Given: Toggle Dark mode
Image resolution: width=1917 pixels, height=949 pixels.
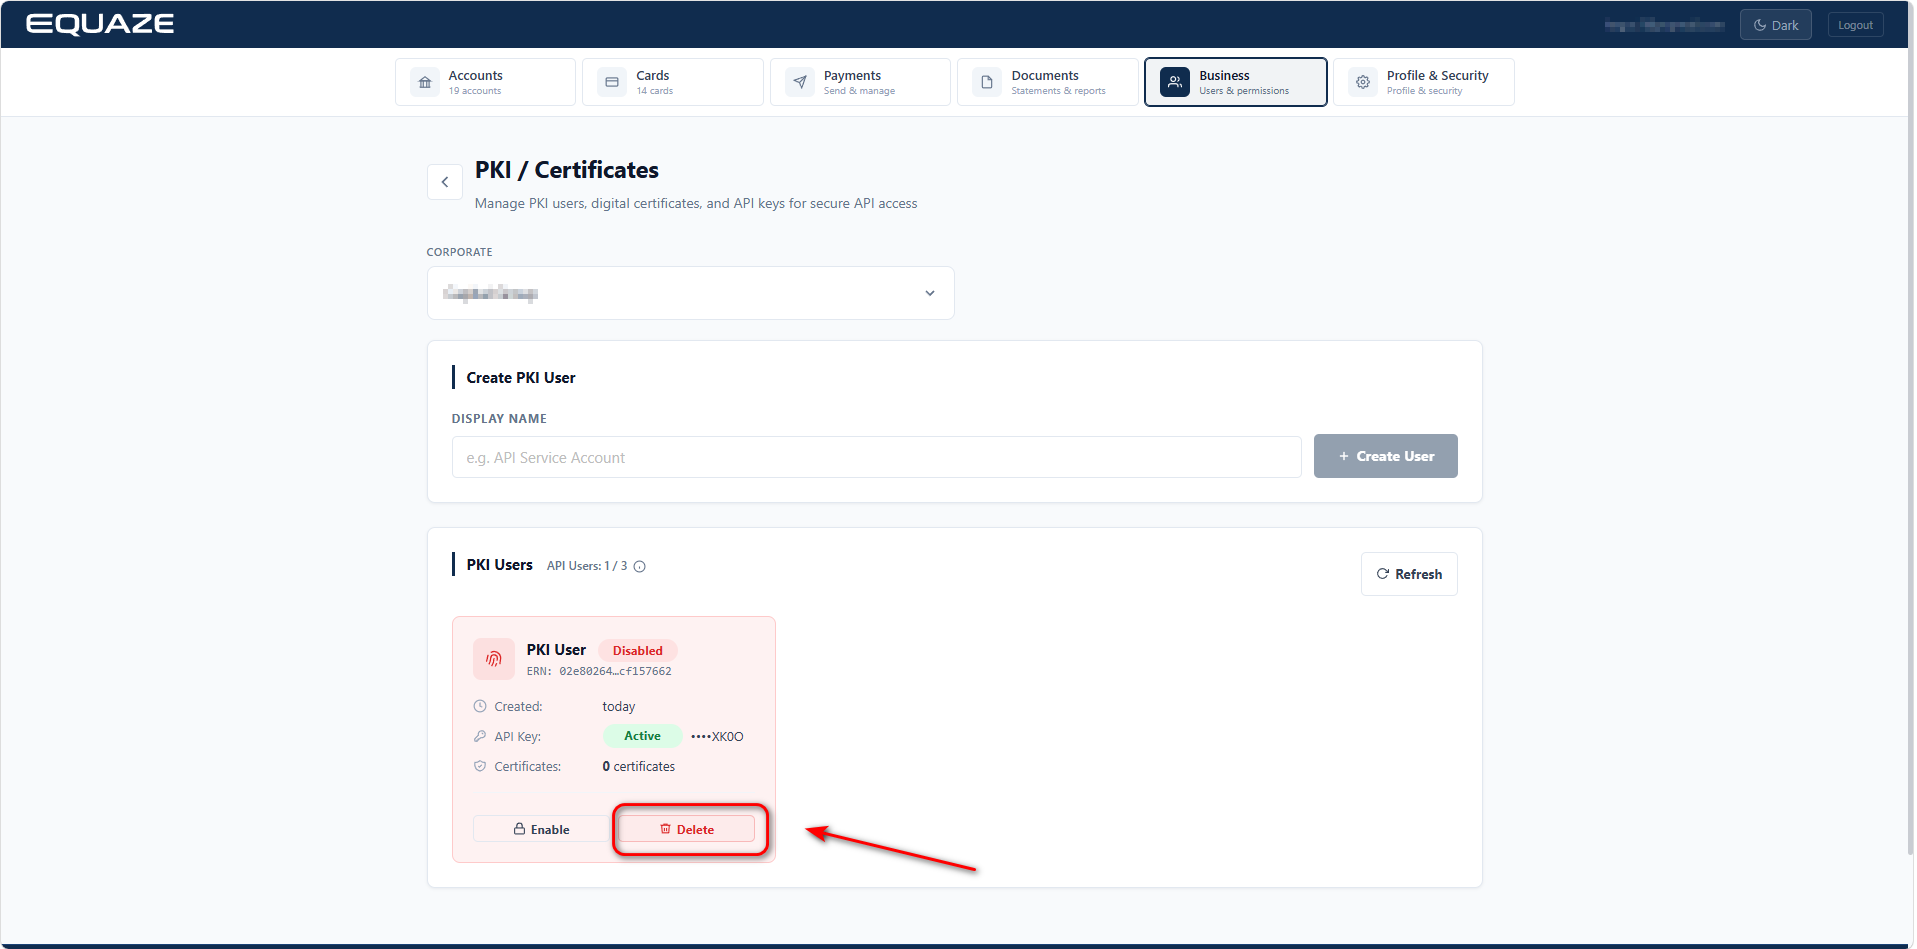Looking at the screenshot, I should click(x=1775, y=25).
